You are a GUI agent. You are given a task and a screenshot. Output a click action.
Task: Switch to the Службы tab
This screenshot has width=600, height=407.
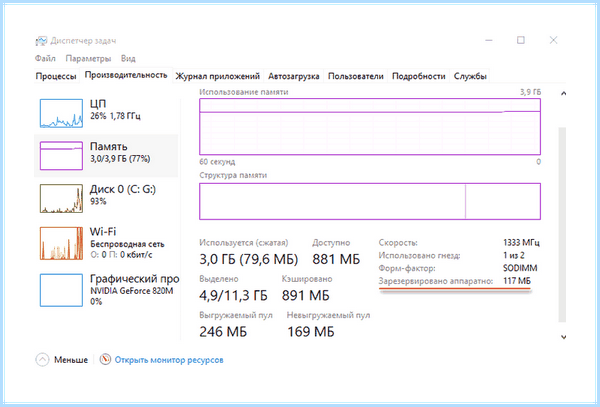(470, 76)
